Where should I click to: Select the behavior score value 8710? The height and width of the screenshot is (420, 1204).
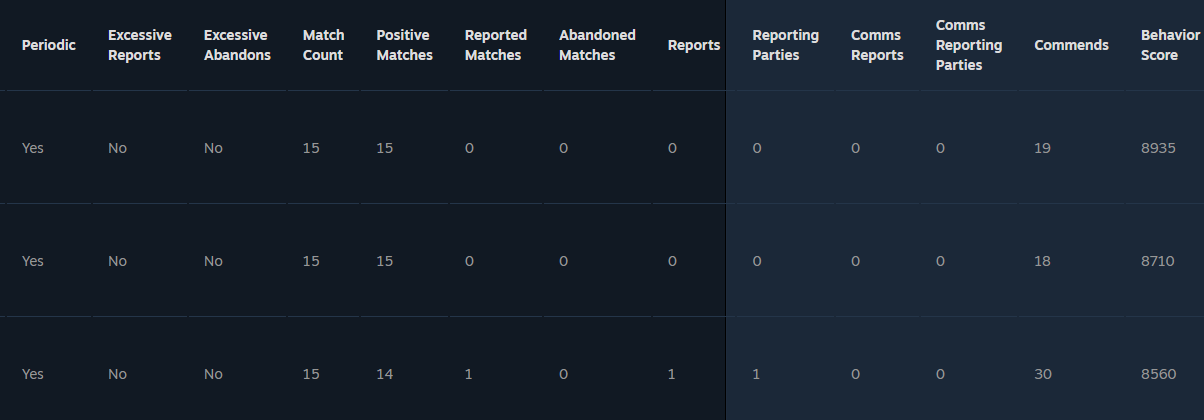pos(1157,261)
